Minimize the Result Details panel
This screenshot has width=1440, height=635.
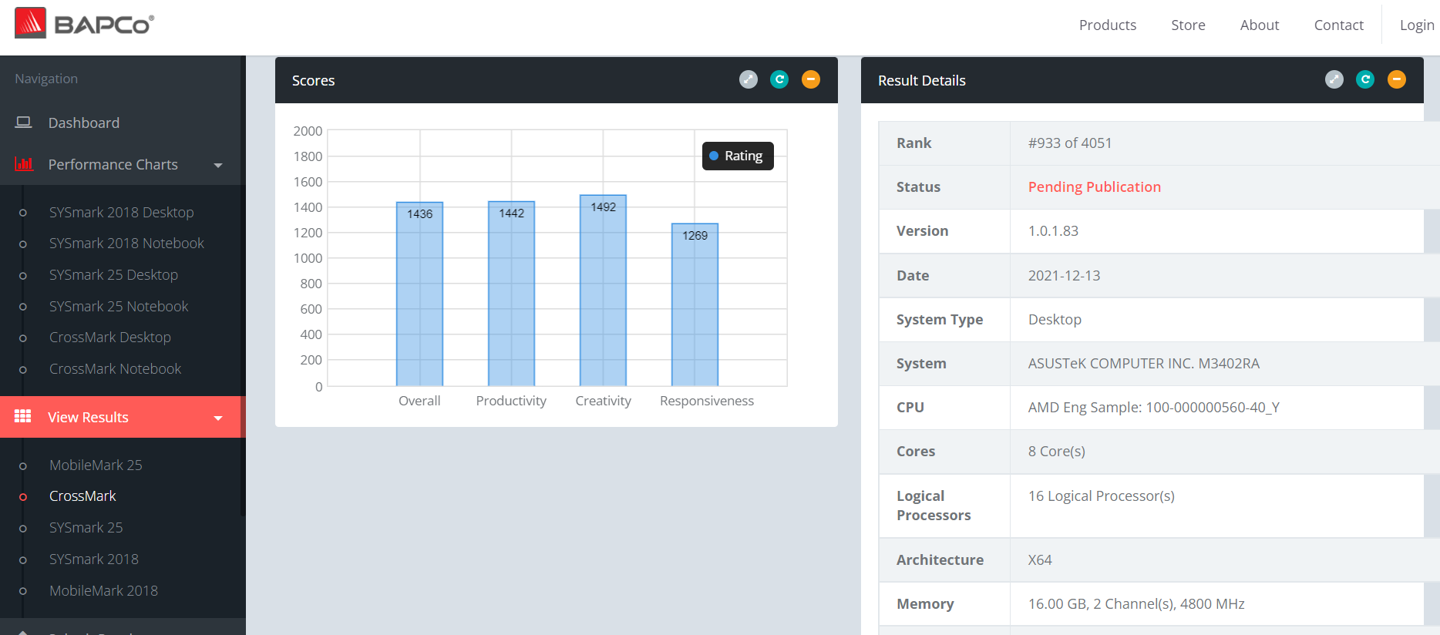[x=1397, y=80]
